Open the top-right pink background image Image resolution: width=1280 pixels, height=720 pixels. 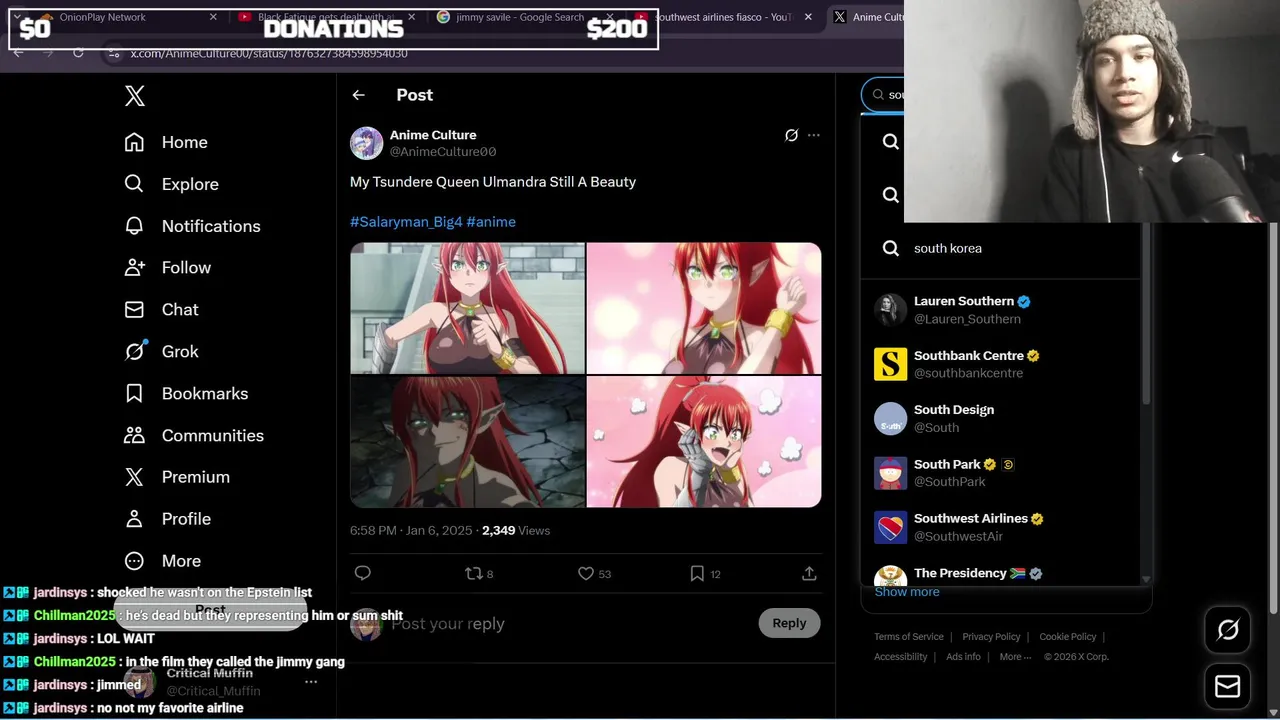click(x=704, y=308)
